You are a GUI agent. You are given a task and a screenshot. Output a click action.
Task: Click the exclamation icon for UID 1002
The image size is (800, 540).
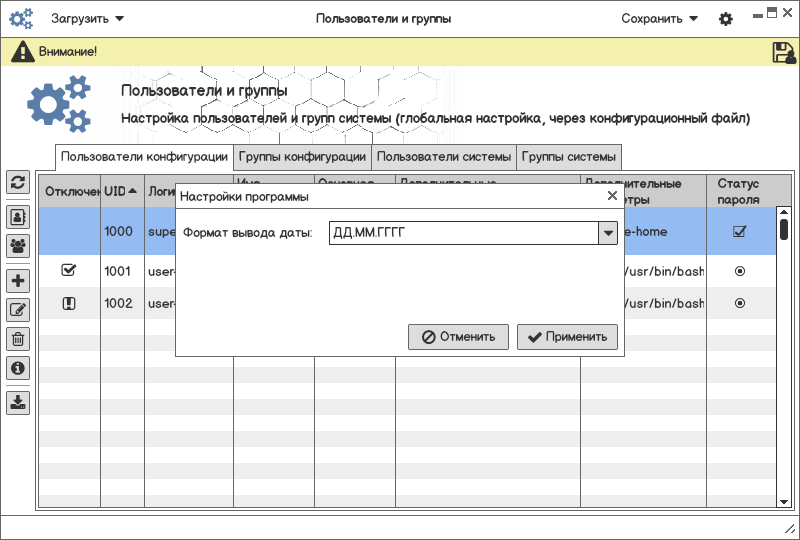pyautogui.click(x=68, y=304)
